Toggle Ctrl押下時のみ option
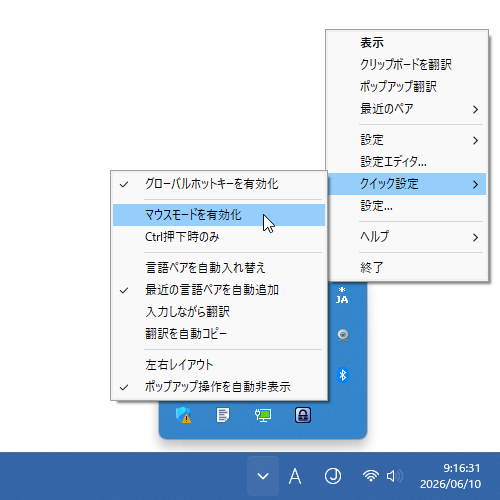Viewport: 500px width, 500px height. click(x=219, y=237)
